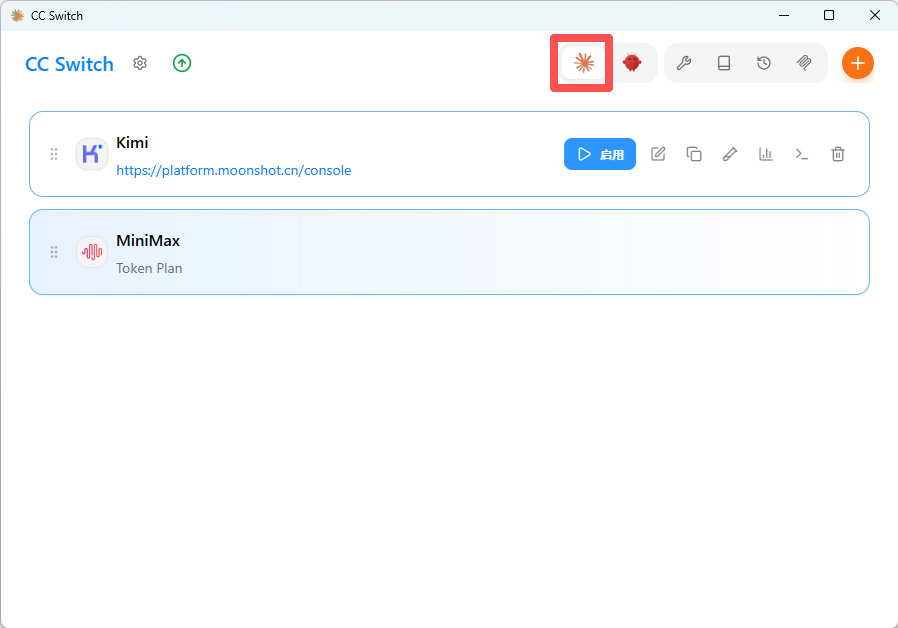Screen dimensions: 898x628
Task: Switch to the red crab app tab
Action: click(632, 63)
